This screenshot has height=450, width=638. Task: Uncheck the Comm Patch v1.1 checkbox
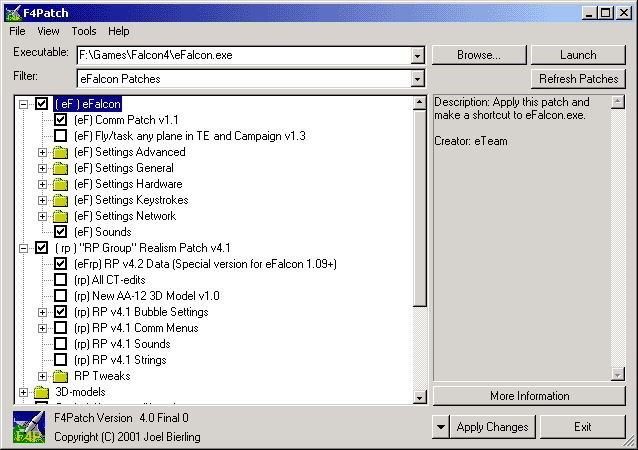click(61, 120)
